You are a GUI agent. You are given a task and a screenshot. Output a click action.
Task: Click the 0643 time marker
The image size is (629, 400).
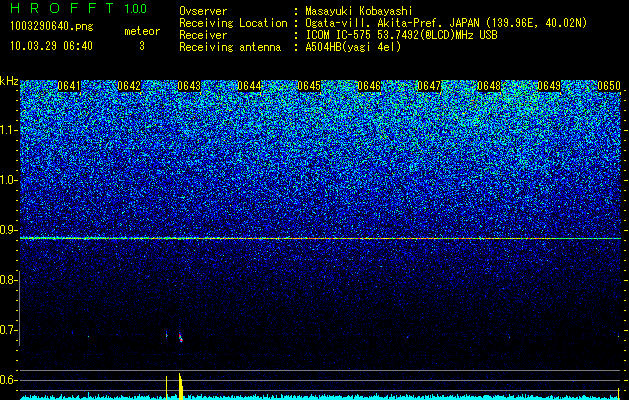click(x=189, y=86)
